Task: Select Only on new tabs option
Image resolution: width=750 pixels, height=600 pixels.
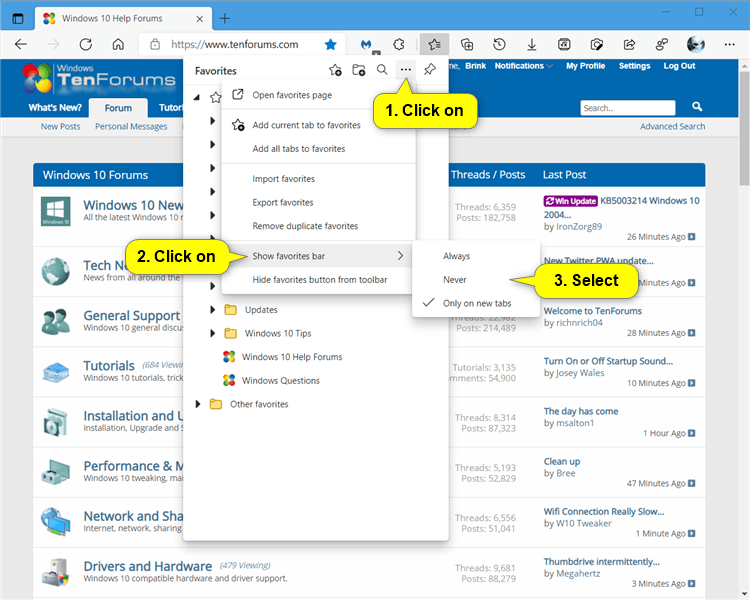Action: [x=476, y=303]
